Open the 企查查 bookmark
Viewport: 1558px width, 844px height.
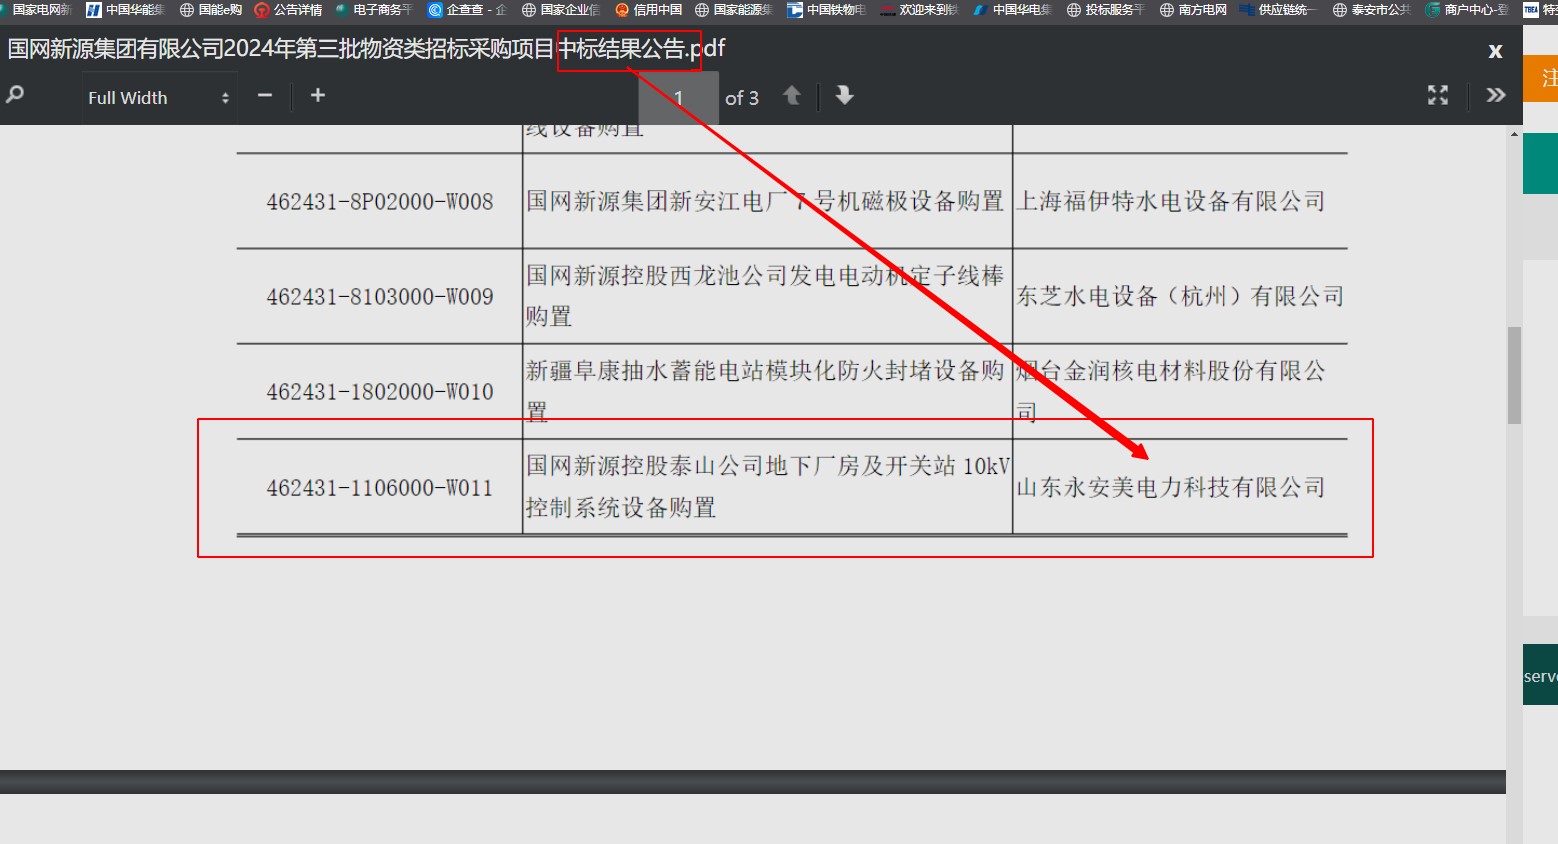pyautogui.click(x=467, y=10)
